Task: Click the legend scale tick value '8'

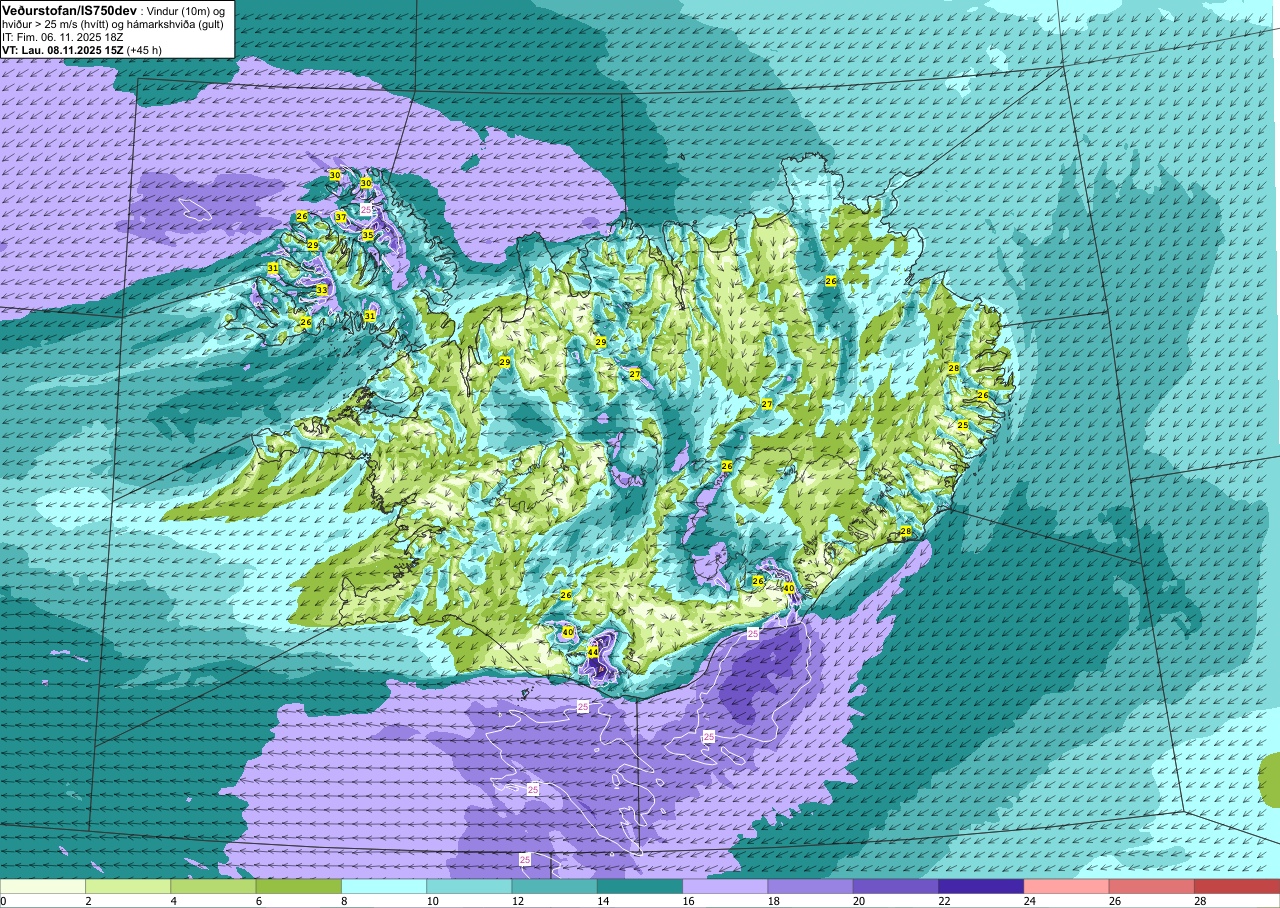Action: 342,901
